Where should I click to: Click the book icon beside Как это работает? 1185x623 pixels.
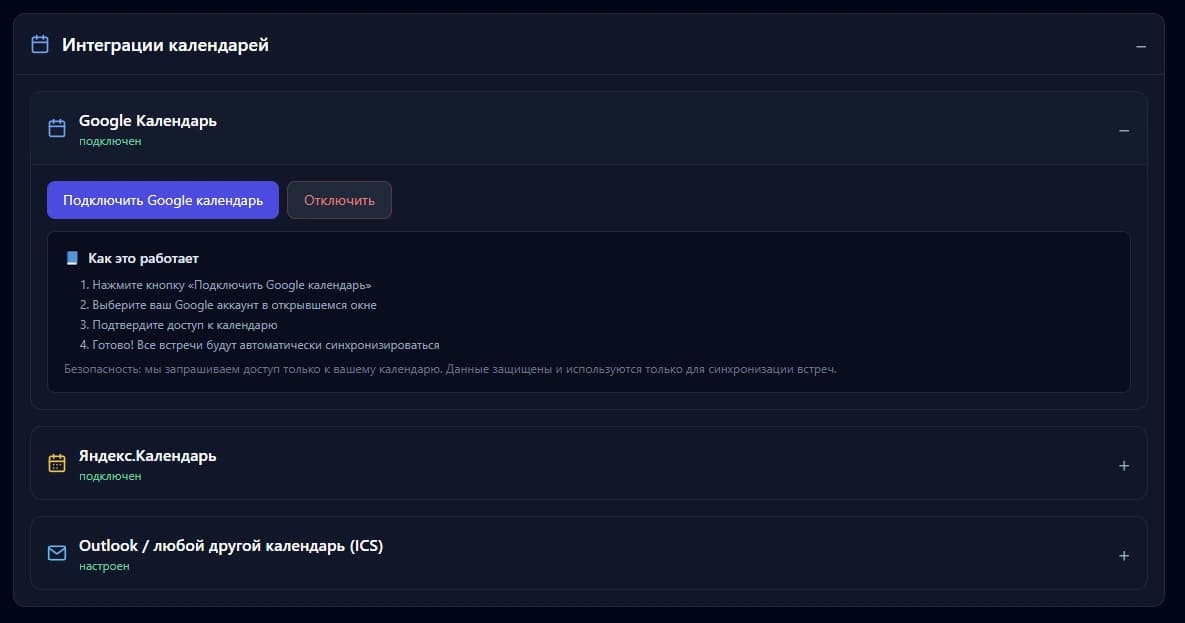click(x=72, y=258)
